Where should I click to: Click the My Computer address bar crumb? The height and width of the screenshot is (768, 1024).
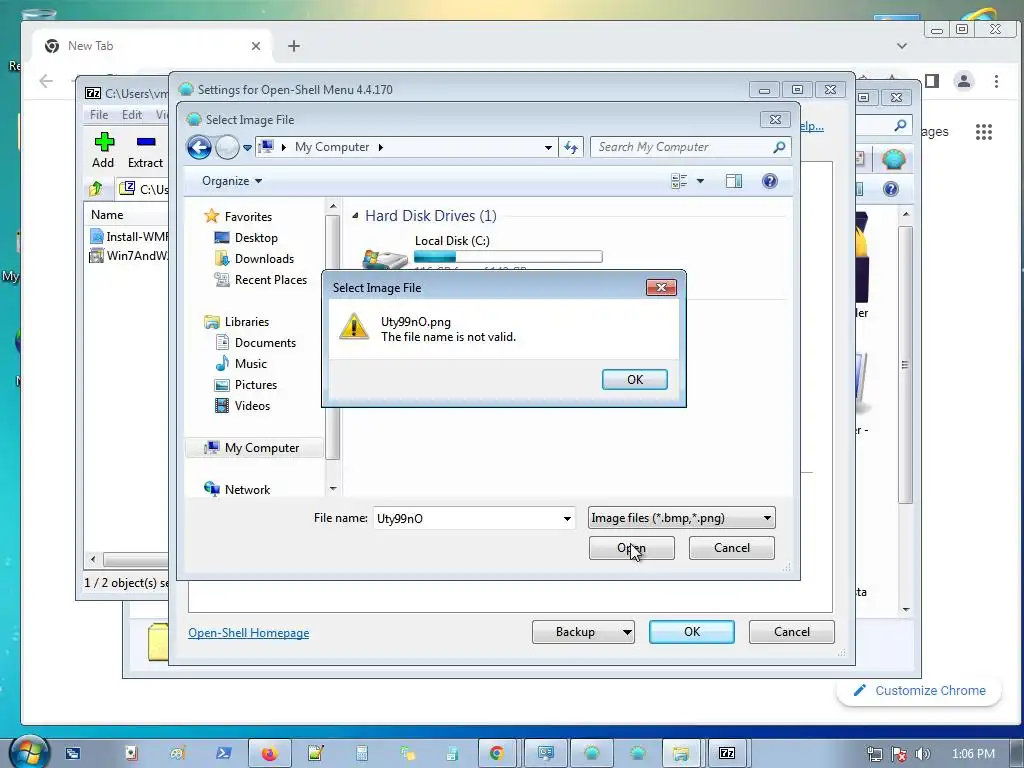[x=332, y=147]
